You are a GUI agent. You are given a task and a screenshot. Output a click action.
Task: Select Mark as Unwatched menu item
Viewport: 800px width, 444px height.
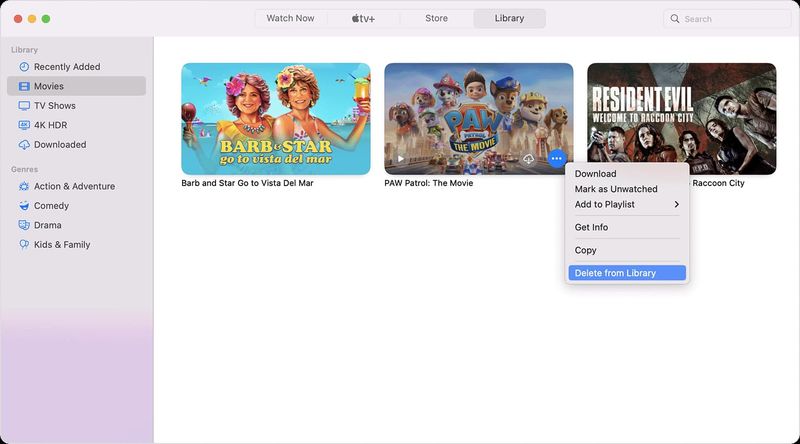coord(627,189)
